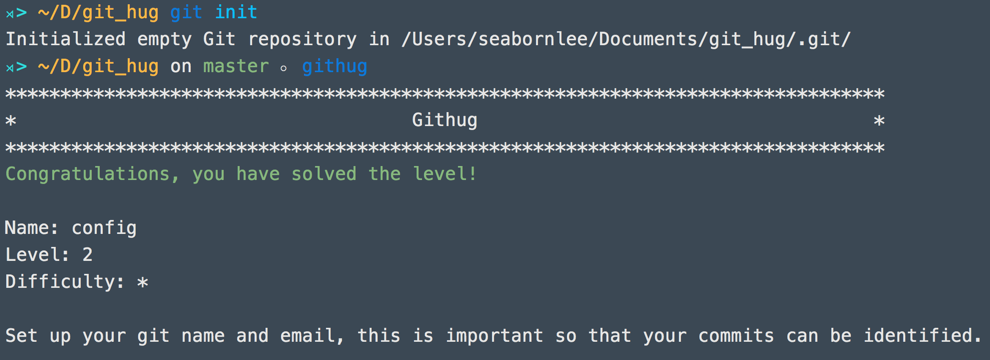The width and height of the screenshot is (990, 360).
Task: Click the small circle after master
Action: 285,68
